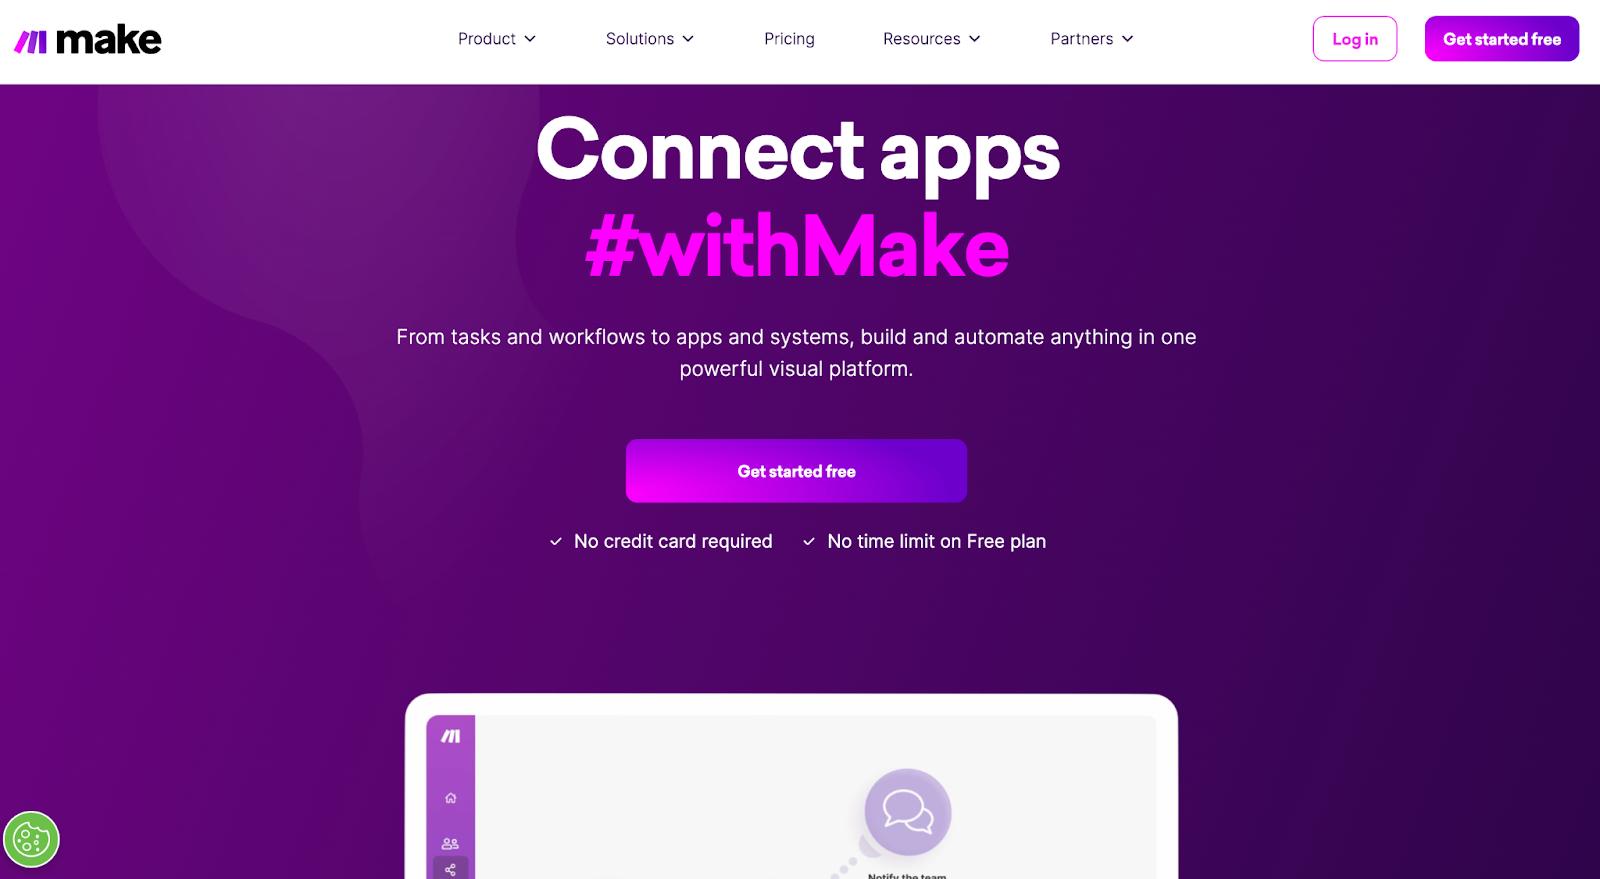Image resolution: width=1600 pixels, height=879 pixels.
Task: Click the checkmark beside No credit card required
Action: (x=556, y=542)
